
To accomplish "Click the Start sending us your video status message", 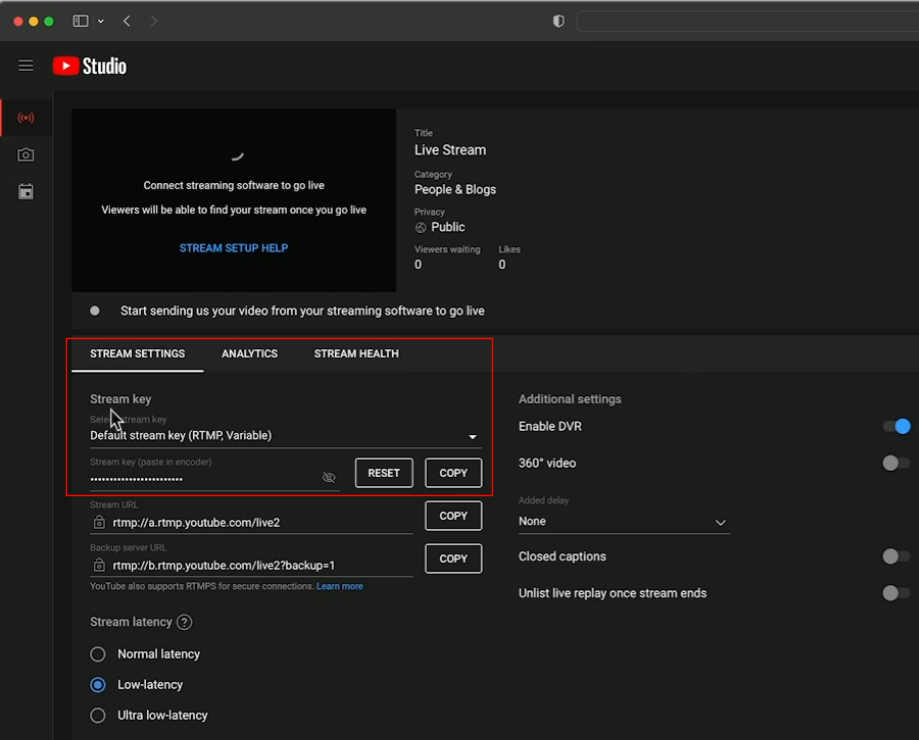I will coord(302,311).
